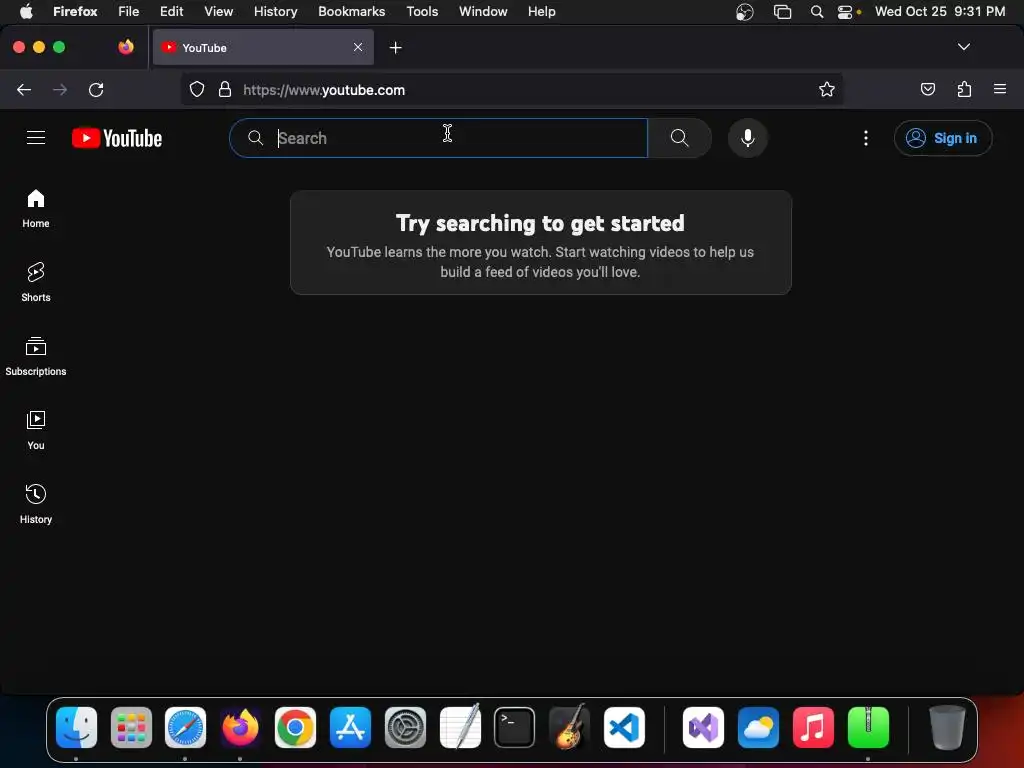Viewport: 1024px width, 768px height.
Task: Open the You section in sidebar
Action: (x=36, y=430)
